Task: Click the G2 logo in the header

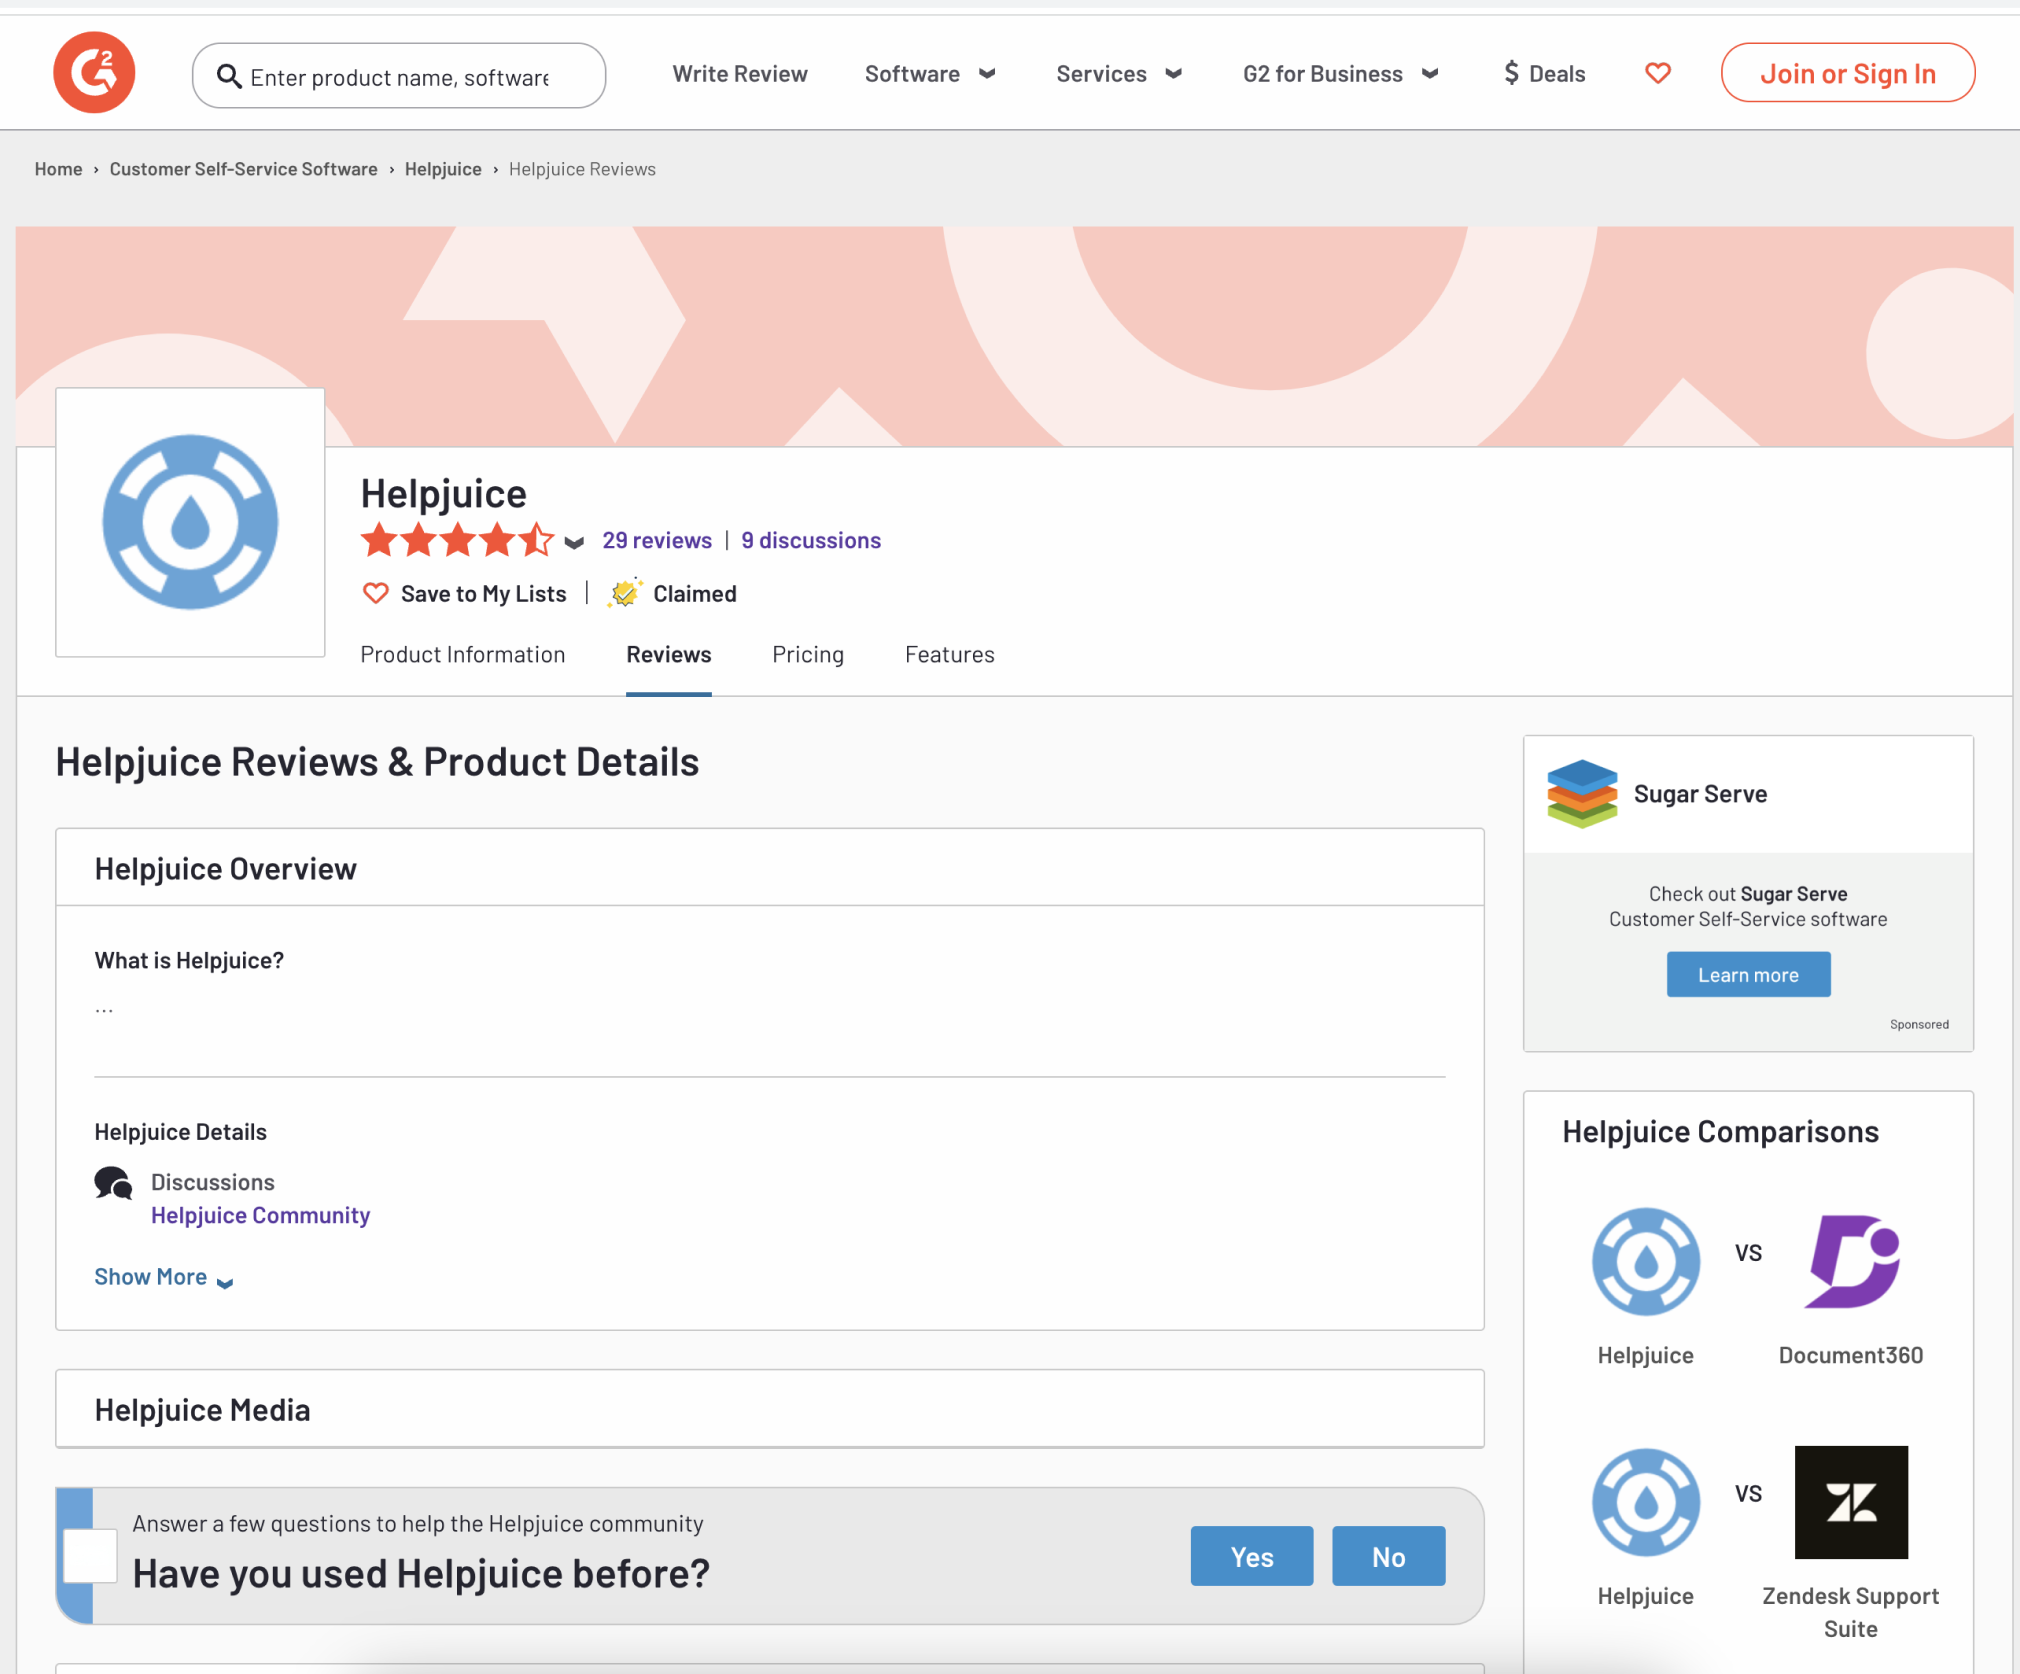Action: pos(94,72)
